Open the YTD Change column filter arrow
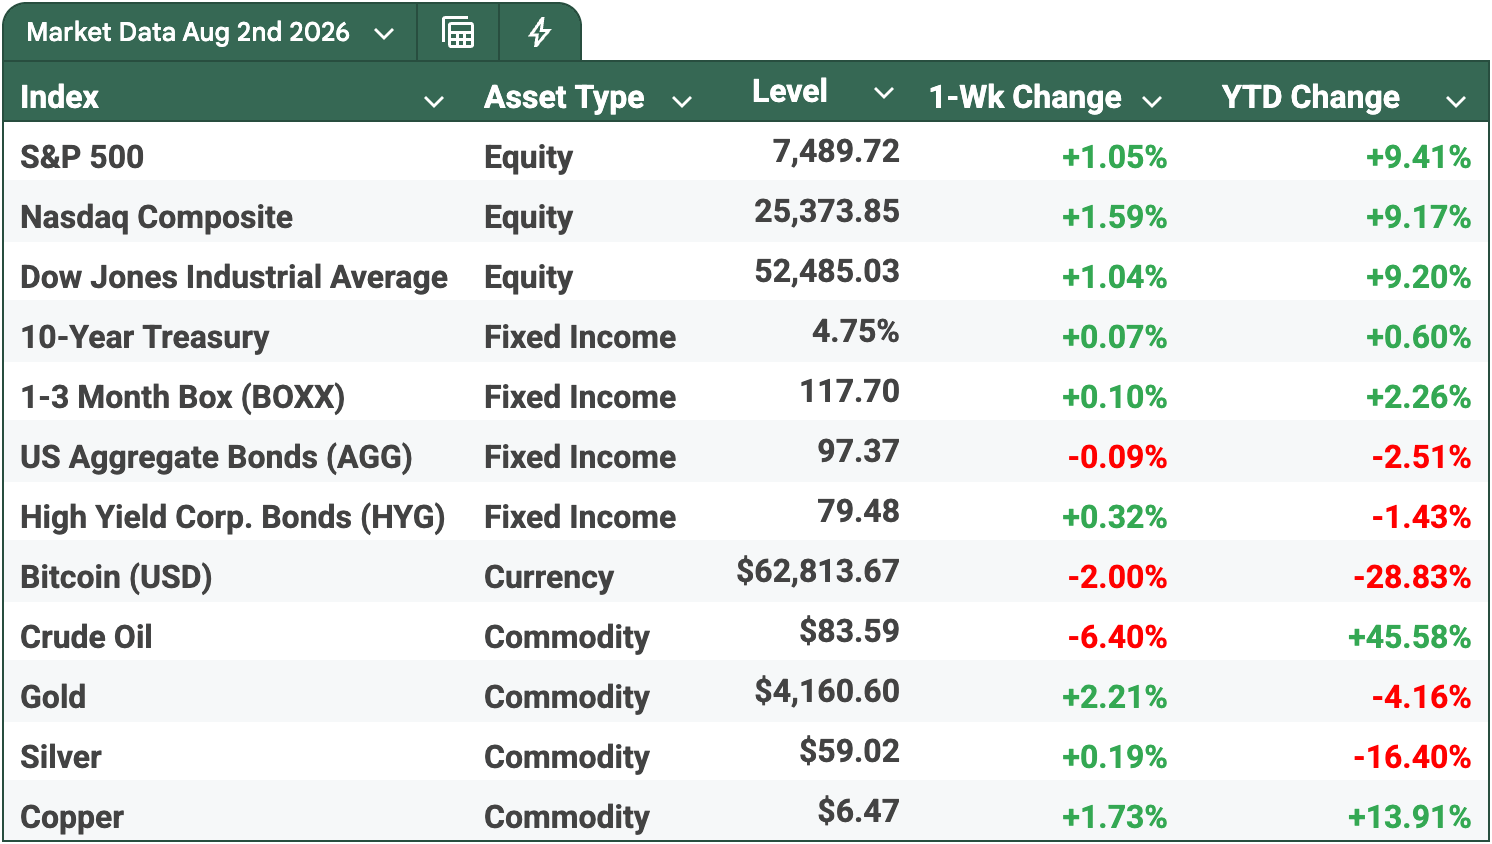This screenshot has width=1492, height=844. 1456,101
